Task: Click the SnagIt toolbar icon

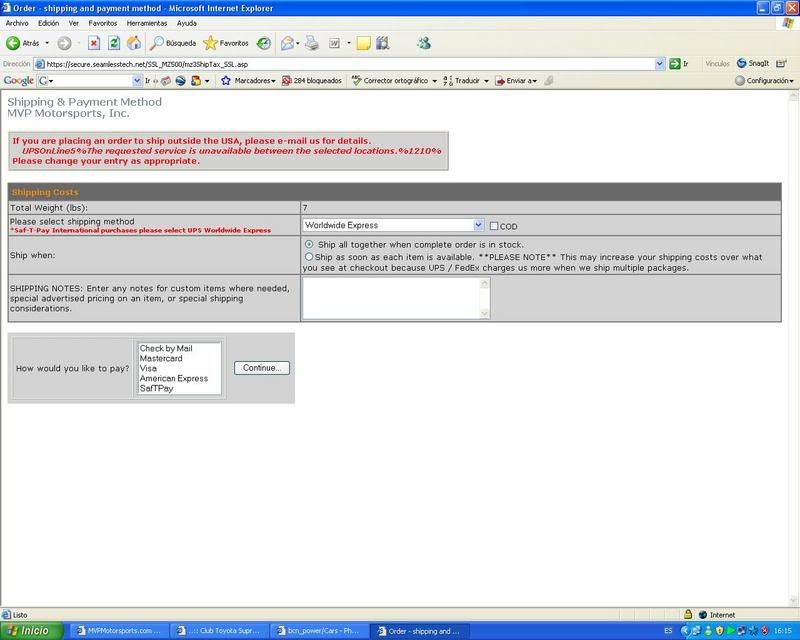Action: point(753,63)
